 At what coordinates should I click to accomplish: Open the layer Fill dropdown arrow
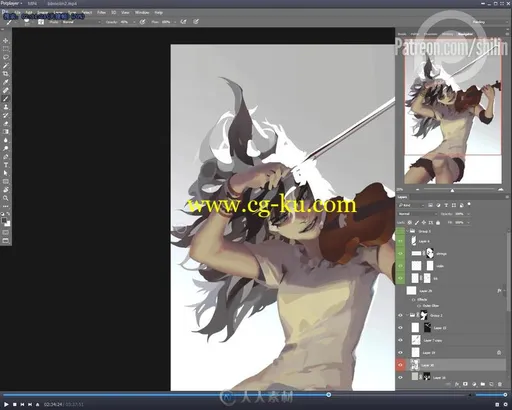pyautogui.click(x=468, y=222)
